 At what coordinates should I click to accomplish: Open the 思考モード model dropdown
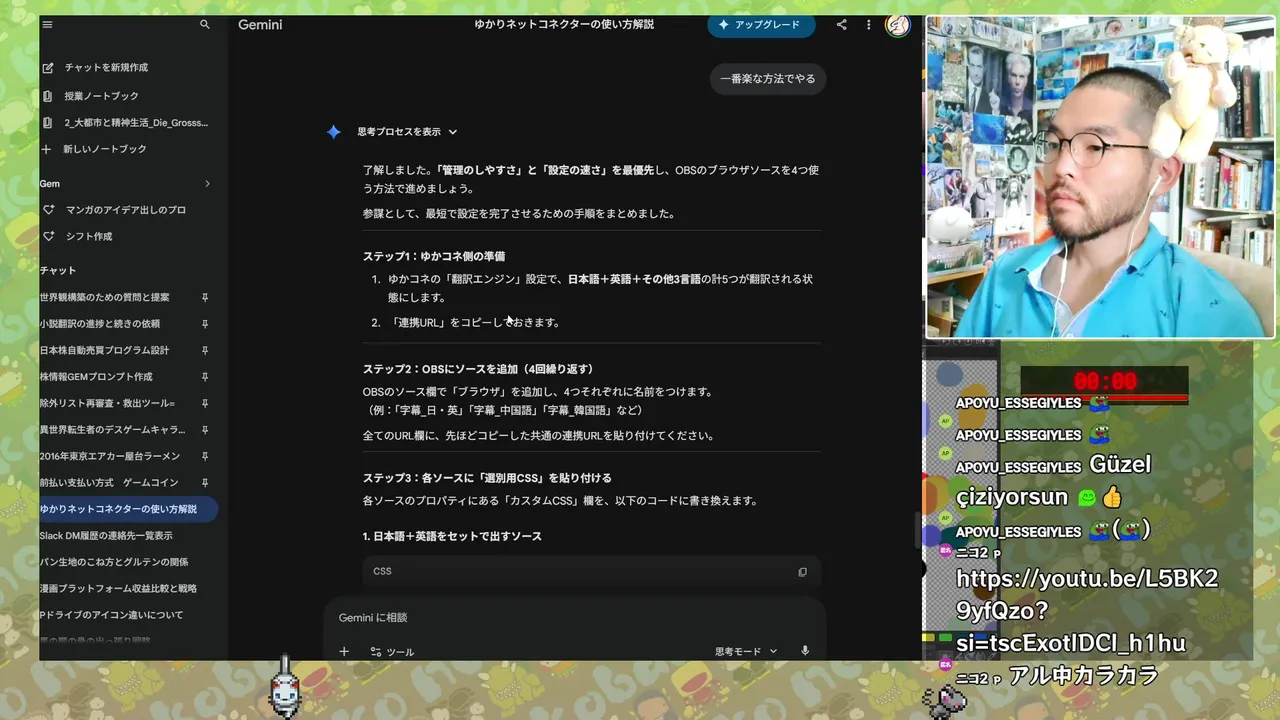(746, 651)
